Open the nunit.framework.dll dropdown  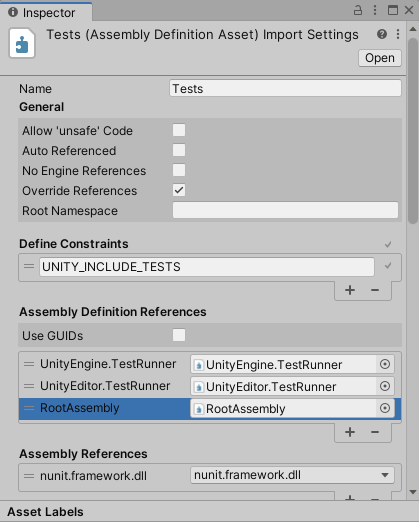(x=292, y=475)
